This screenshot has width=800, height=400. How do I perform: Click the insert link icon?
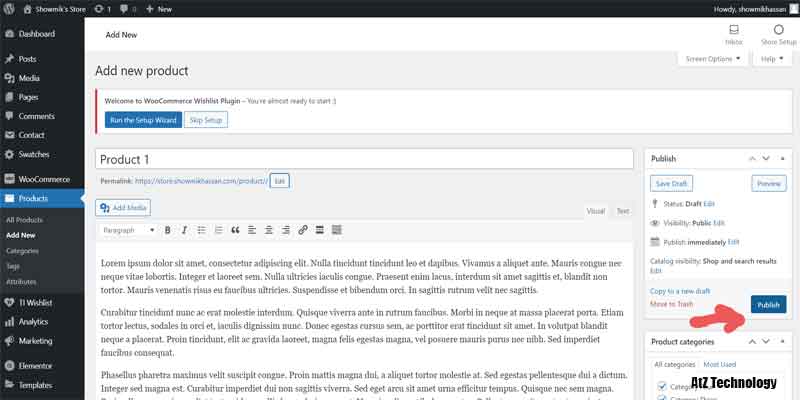click(303, 230)
